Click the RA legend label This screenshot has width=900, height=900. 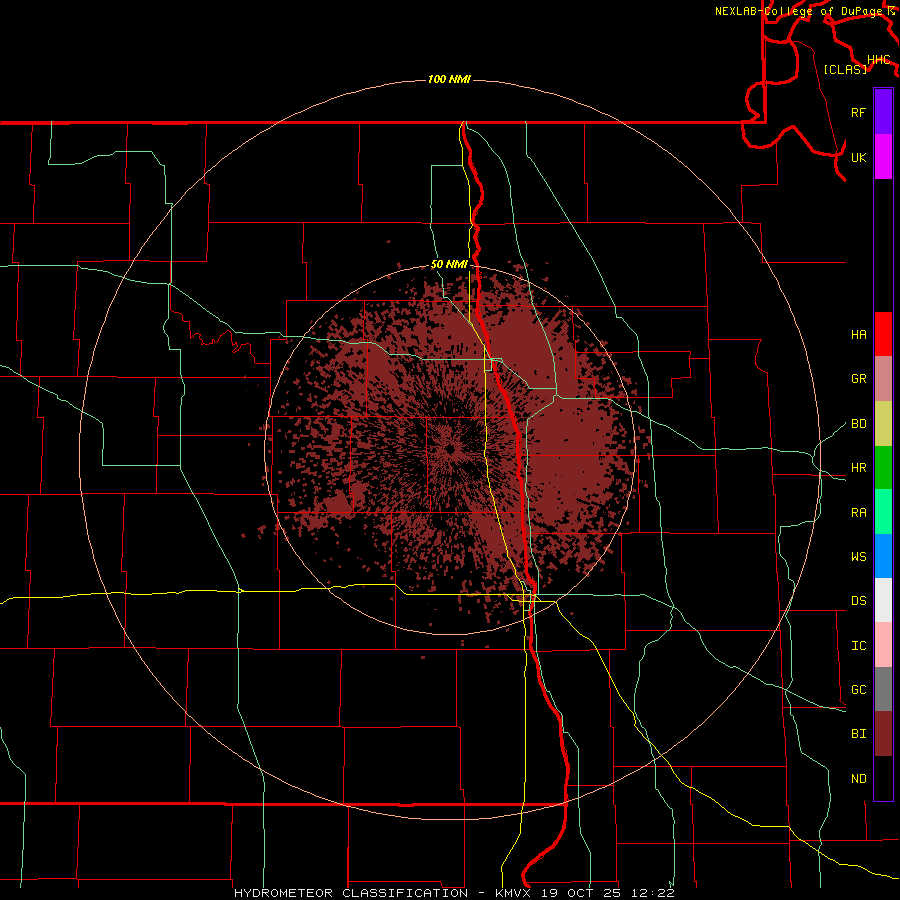858,512
